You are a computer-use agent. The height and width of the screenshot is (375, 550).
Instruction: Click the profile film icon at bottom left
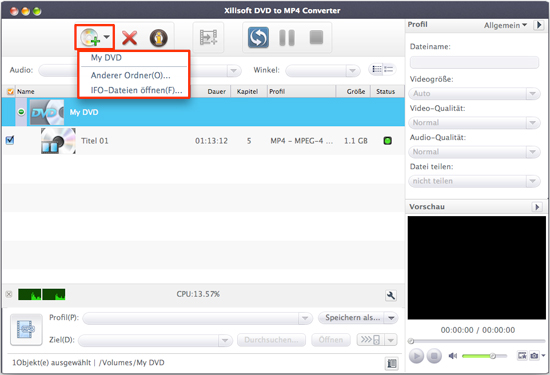tap(26, 330)
